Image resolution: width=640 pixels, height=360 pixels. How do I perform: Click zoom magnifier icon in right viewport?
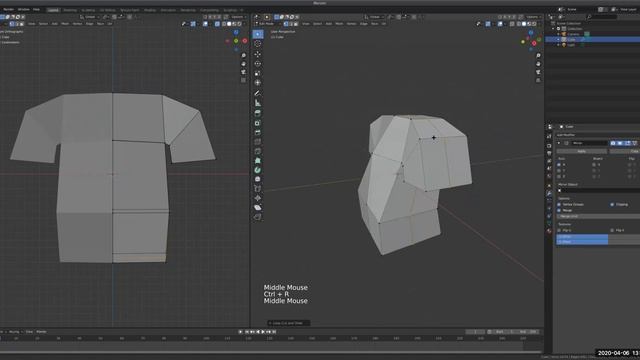[538, 56]
